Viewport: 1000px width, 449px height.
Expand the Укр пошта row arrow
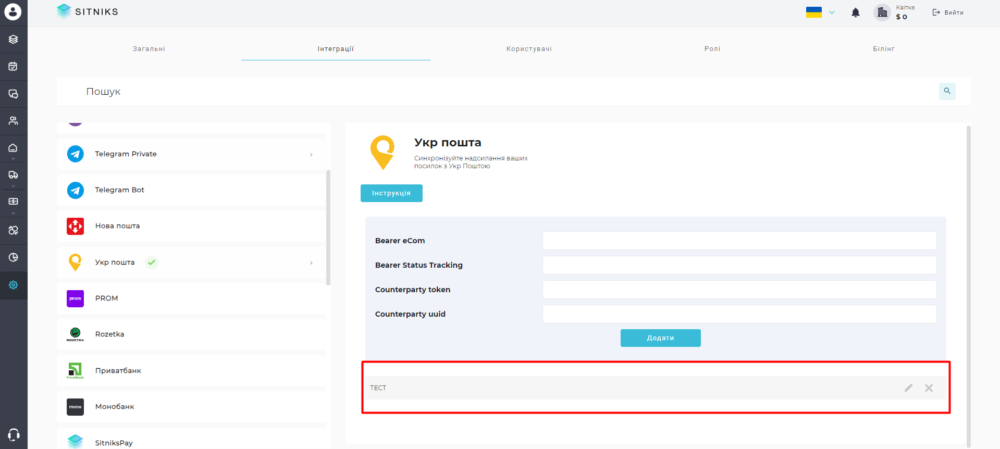311,263
